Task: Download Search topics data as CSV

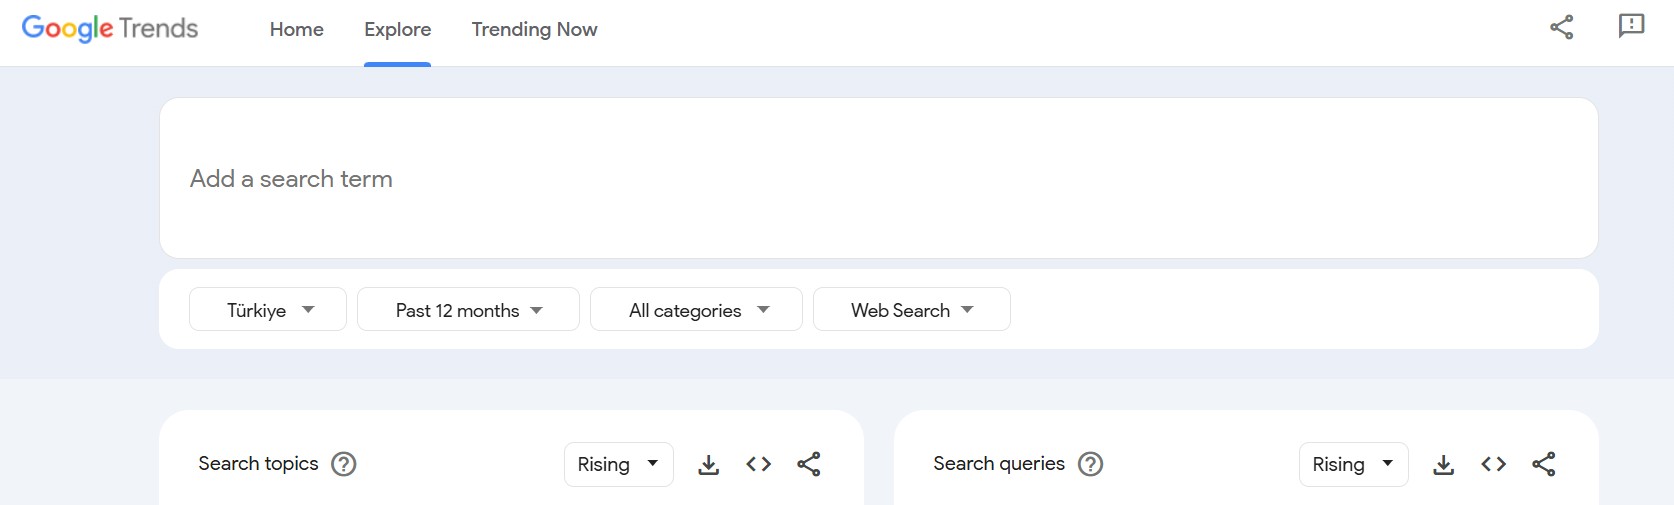Action: coord(709,464)
